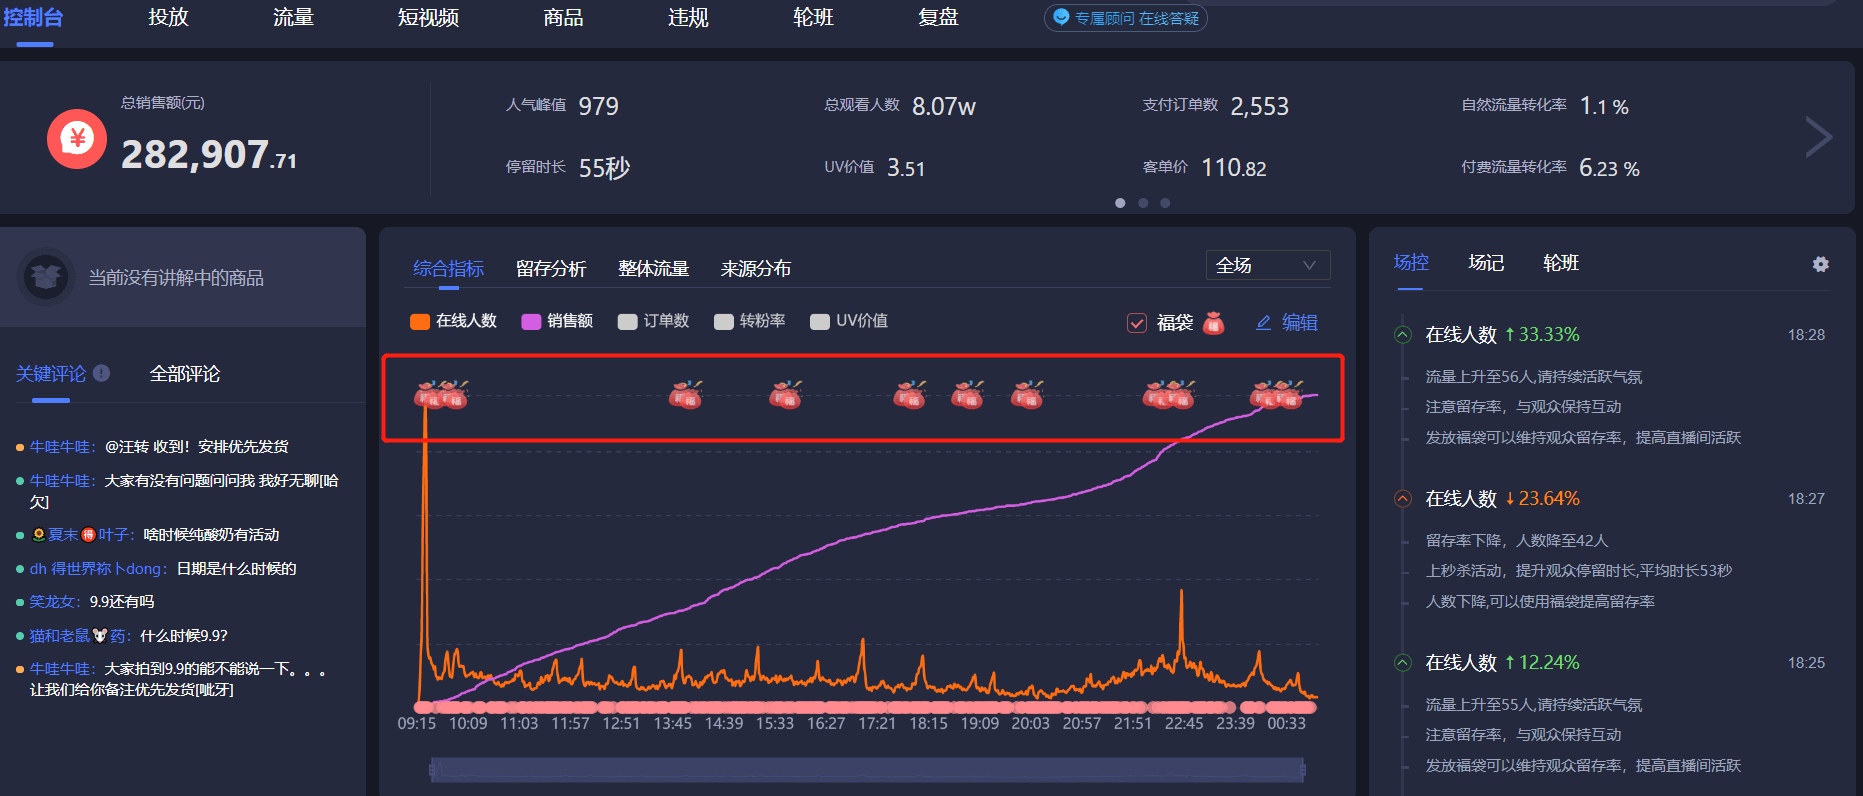Open the 全场 dropdown
1863x796 pixels.
point(1267,265)
